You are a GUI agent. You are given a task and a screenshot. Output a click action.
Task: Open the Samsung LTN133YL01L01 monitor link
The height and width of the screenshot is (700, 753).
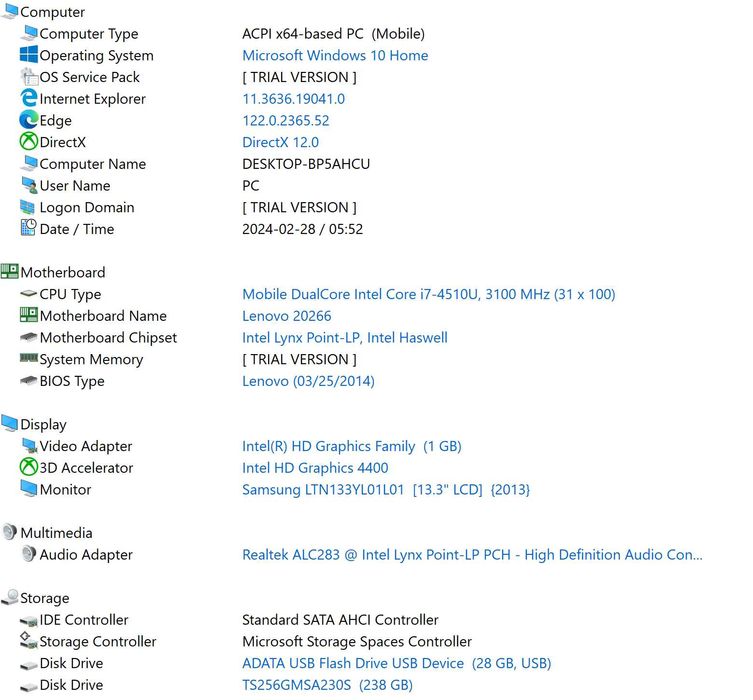pyautogui.click(x=386, y=489)
